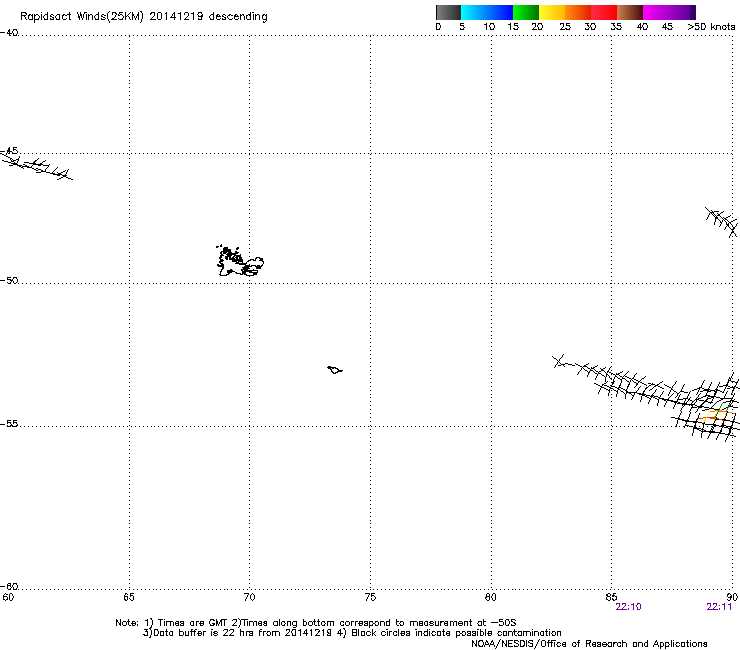740x650 pixels.
Task: Click the gray 0-5 knots color segment
Action: (448, 12)
